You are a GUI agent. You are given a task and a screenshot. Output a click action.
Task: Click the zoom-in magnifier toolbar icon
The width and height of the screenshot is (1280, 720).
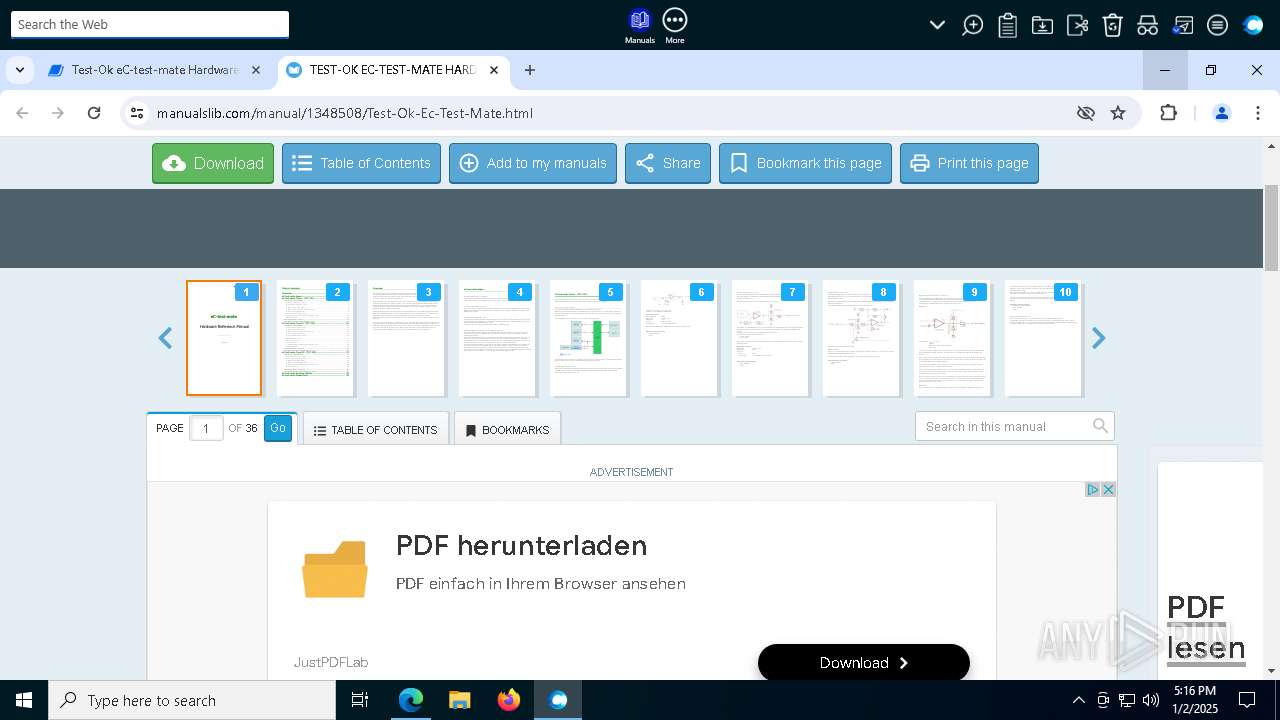972,25
